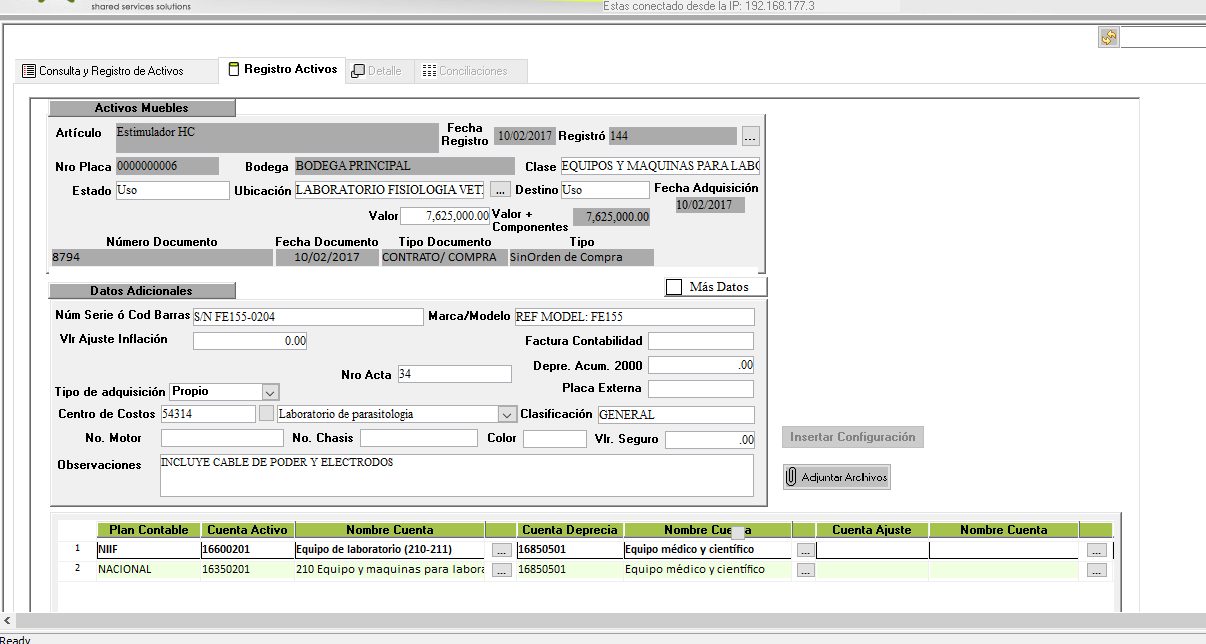This screenshot has height=644, width=1206.
Task: Click the ellipsis button beside Registró 144
Action: point(751,136)
